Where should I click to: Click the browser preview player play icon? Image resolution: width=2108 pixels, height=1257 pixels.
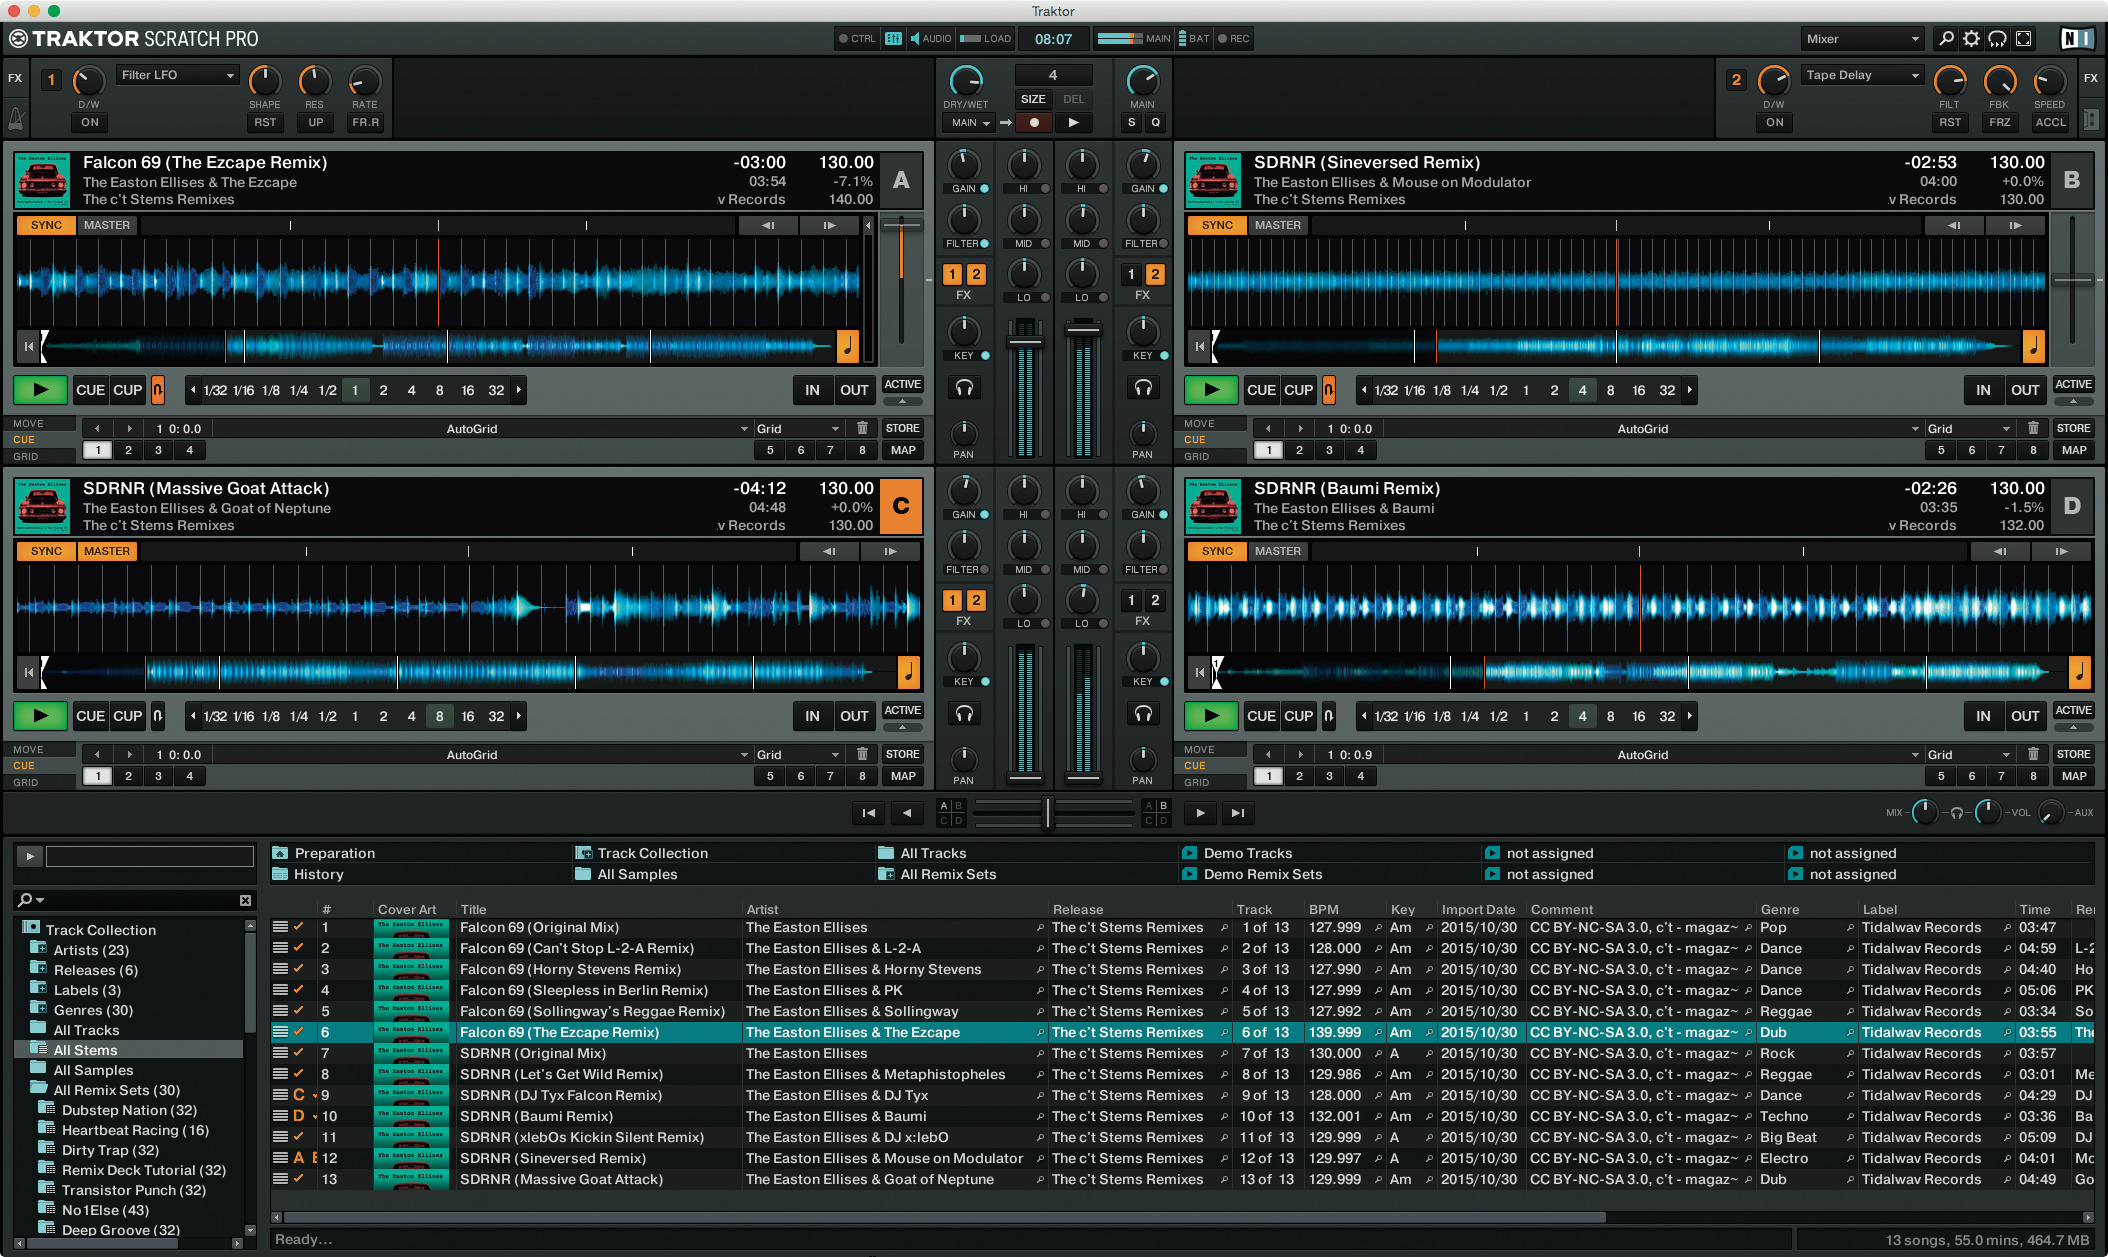[30, 856]
